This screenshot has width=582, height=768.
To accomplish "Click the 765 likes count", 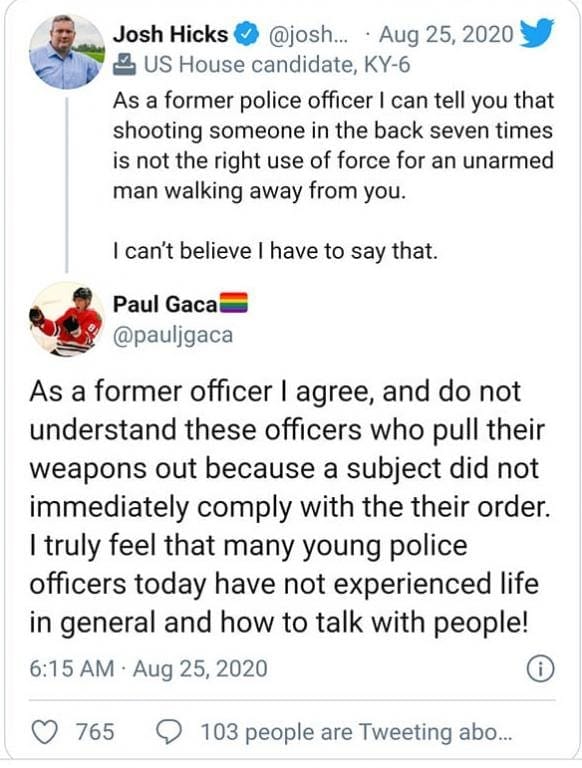I will point(95,732).
